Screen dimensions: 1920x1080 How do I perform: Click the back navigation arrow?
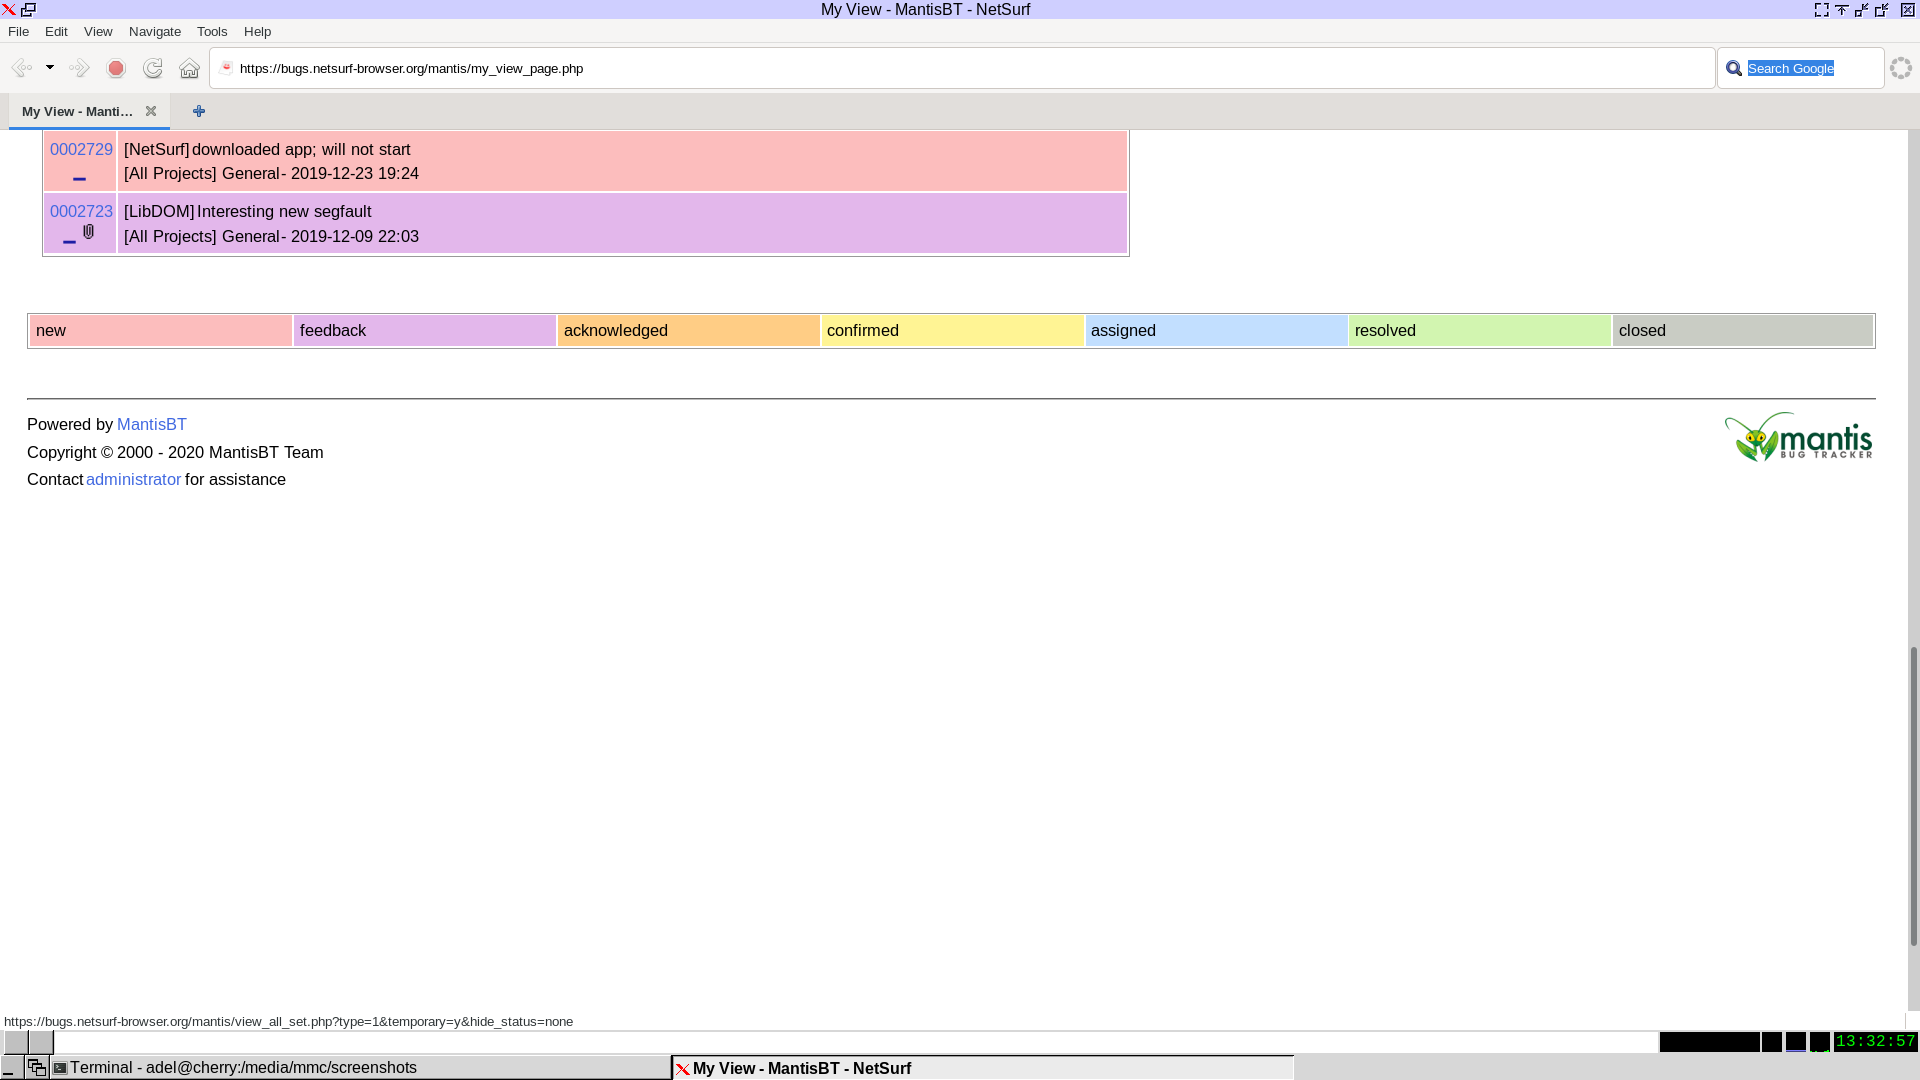coord(21,68)
